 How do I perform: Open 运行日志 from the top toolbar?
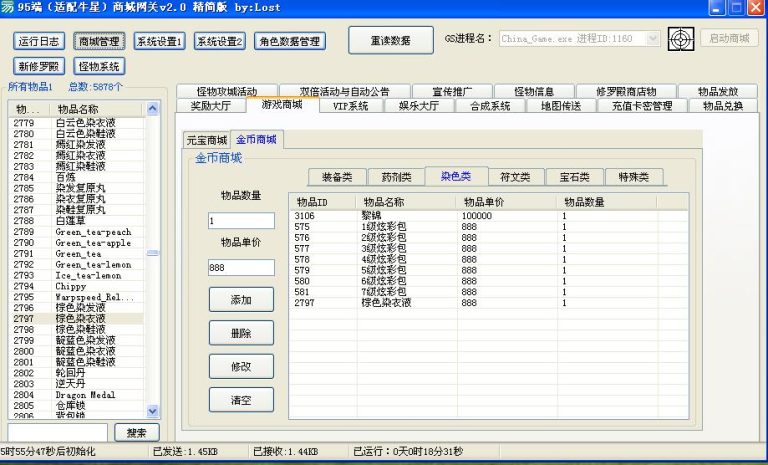point(40,41)
